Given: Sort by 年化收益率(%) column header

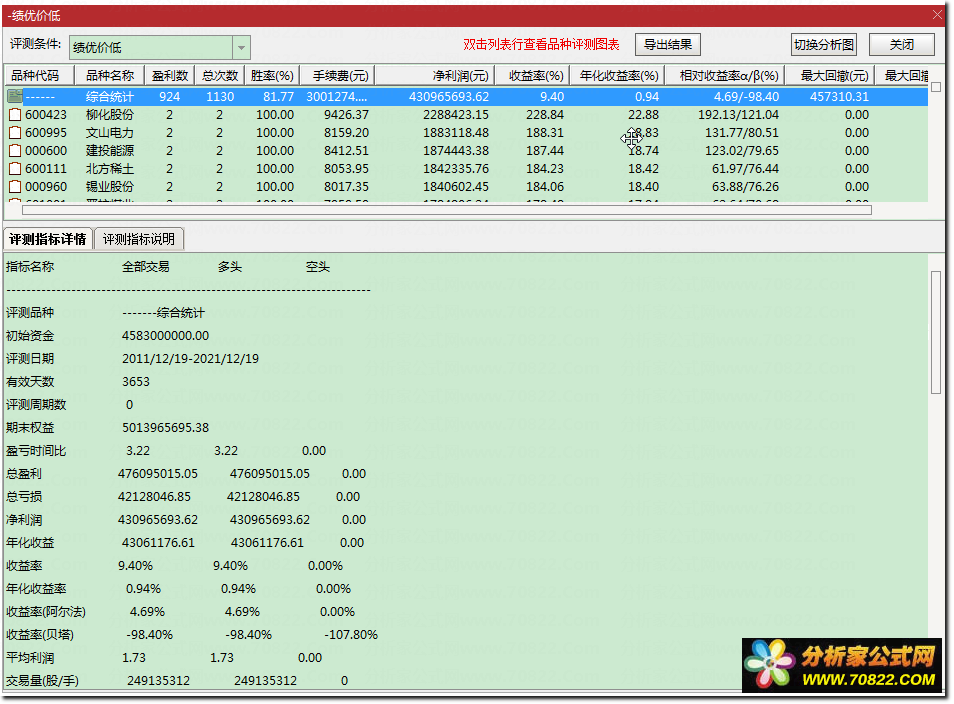Looking at the screenshot, I should (617, 75).
